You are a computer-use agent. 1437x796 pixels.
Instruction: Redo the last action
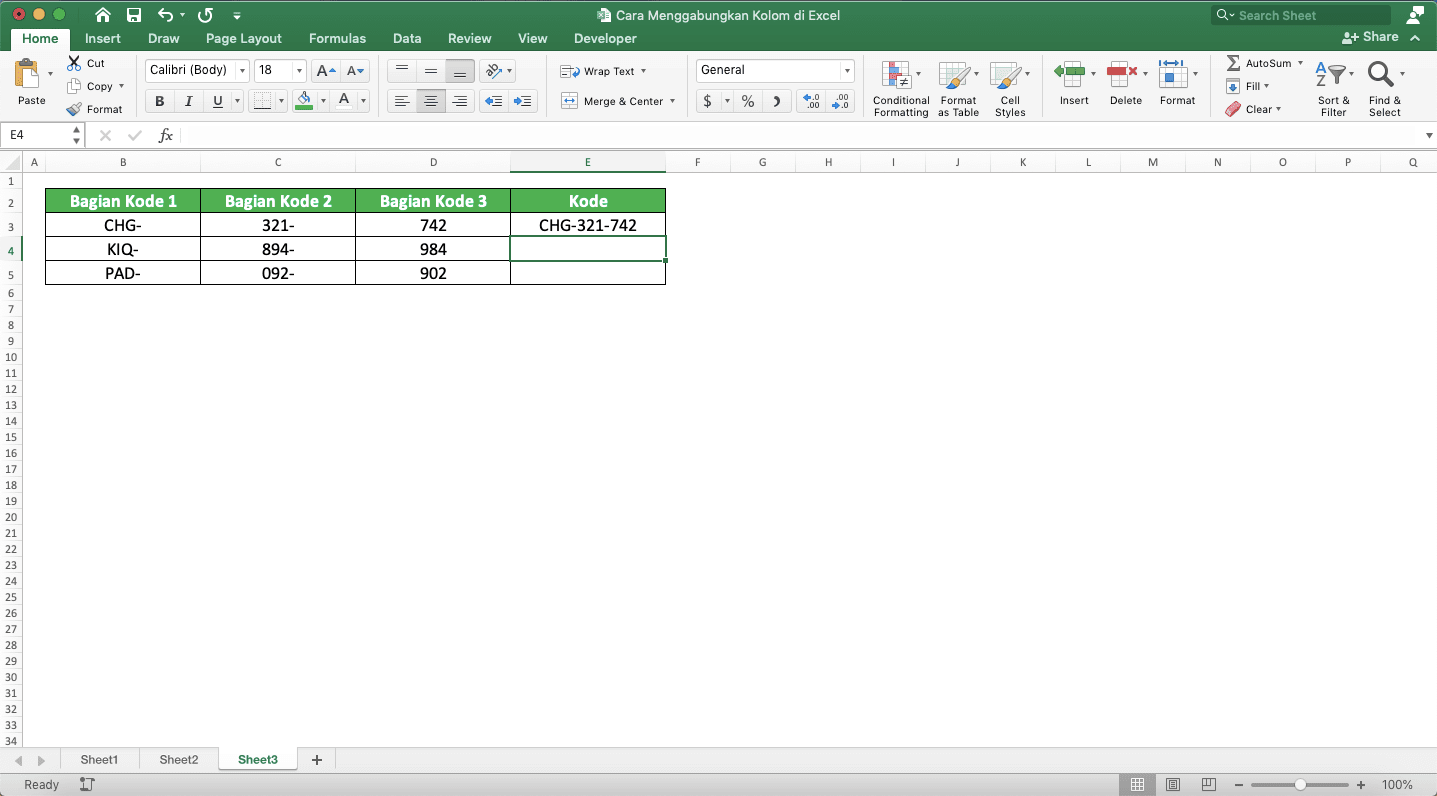point(205,15)
